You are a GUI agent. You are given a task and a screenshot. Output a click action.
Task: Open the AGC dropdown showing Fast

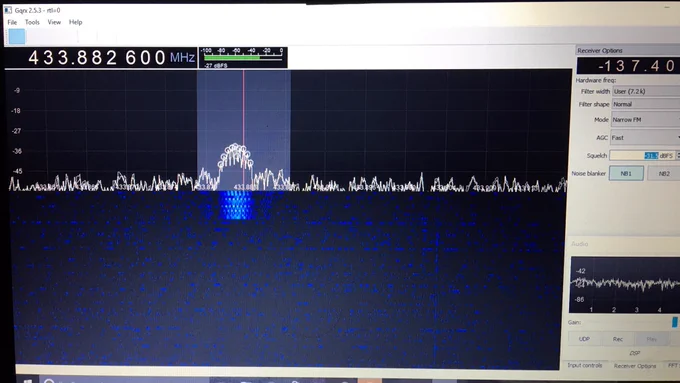(646, 137)
